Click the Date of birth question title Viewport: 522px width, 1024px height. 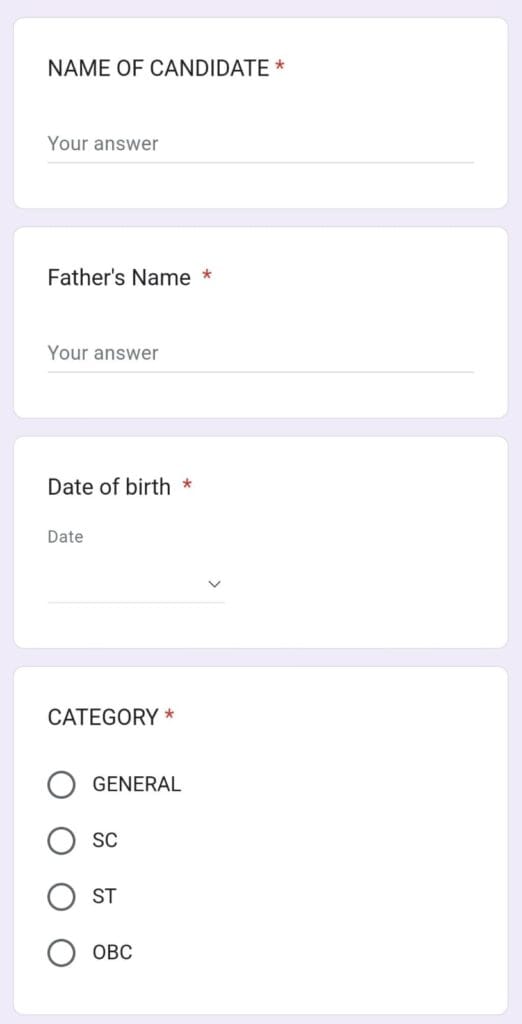tap(109, 487)
